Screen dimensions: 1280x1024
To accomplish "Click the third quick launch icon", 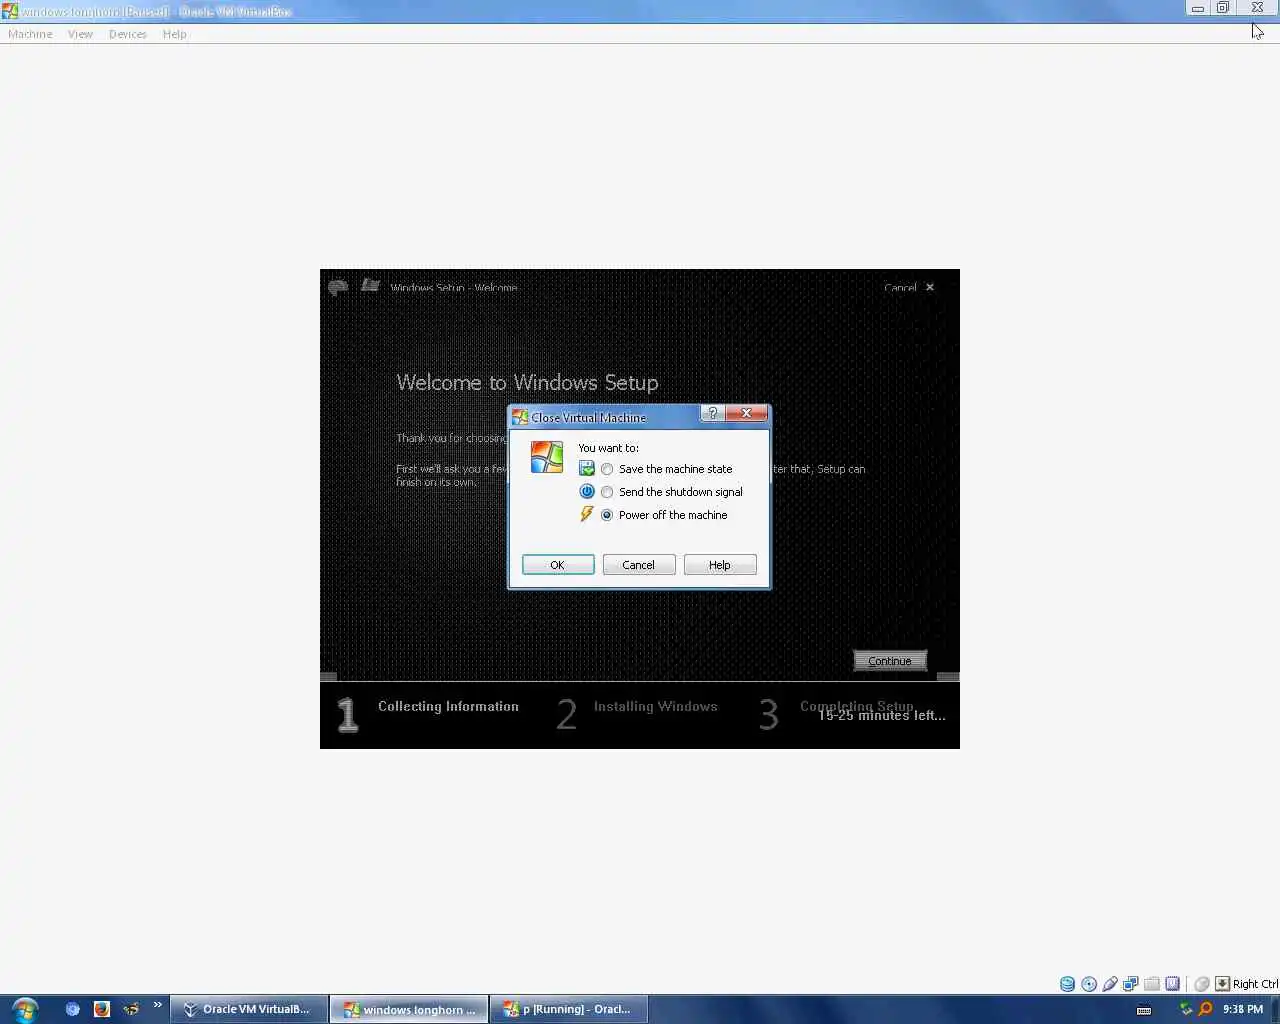I will [131, 1009].
